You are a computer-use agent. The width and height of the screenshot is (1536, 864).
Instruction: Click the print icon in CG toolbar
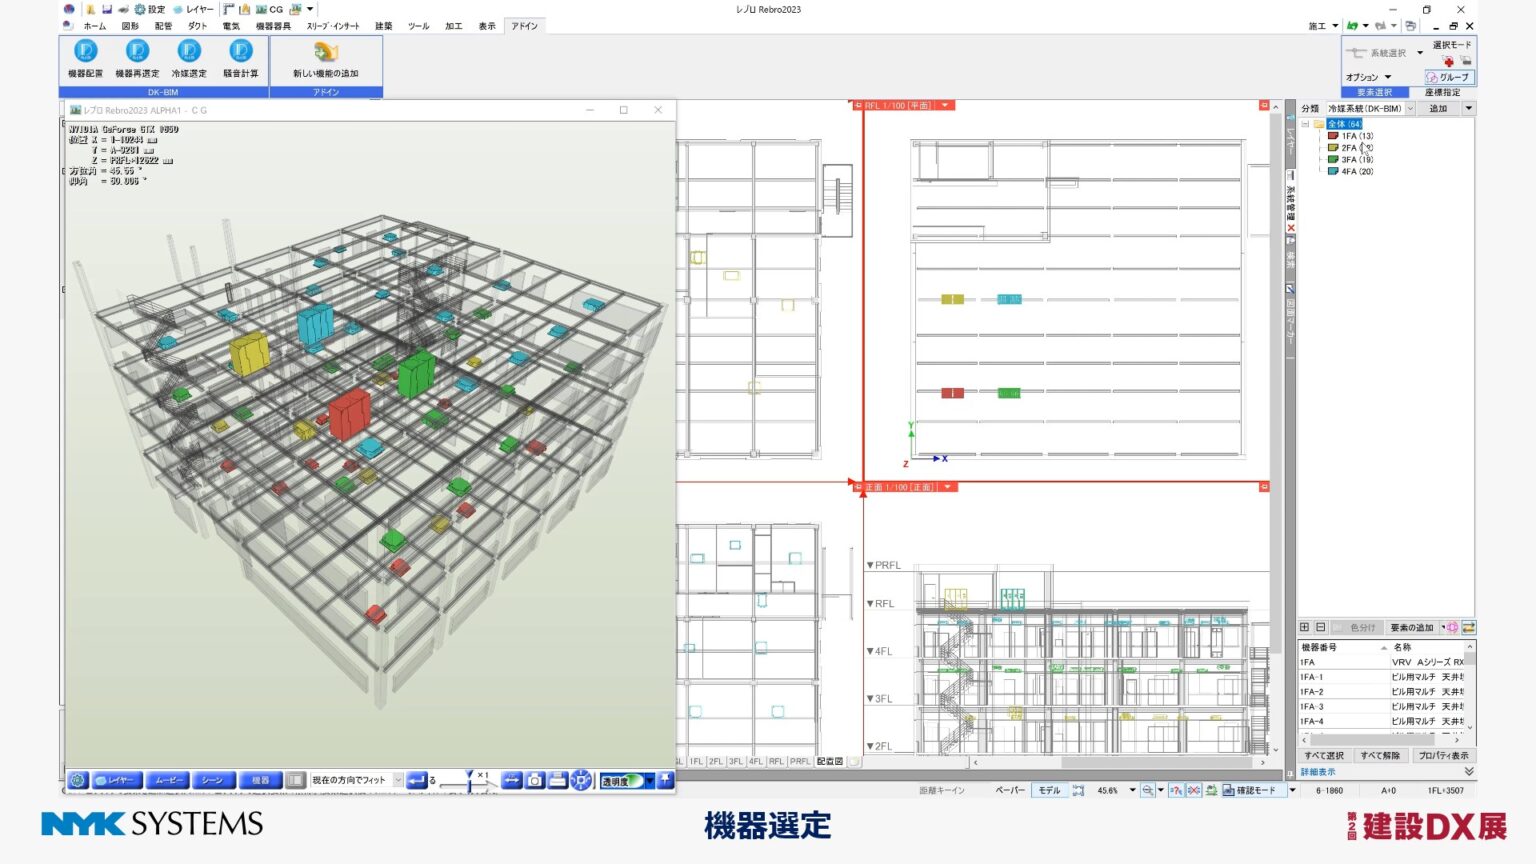(x=558, y=780)
